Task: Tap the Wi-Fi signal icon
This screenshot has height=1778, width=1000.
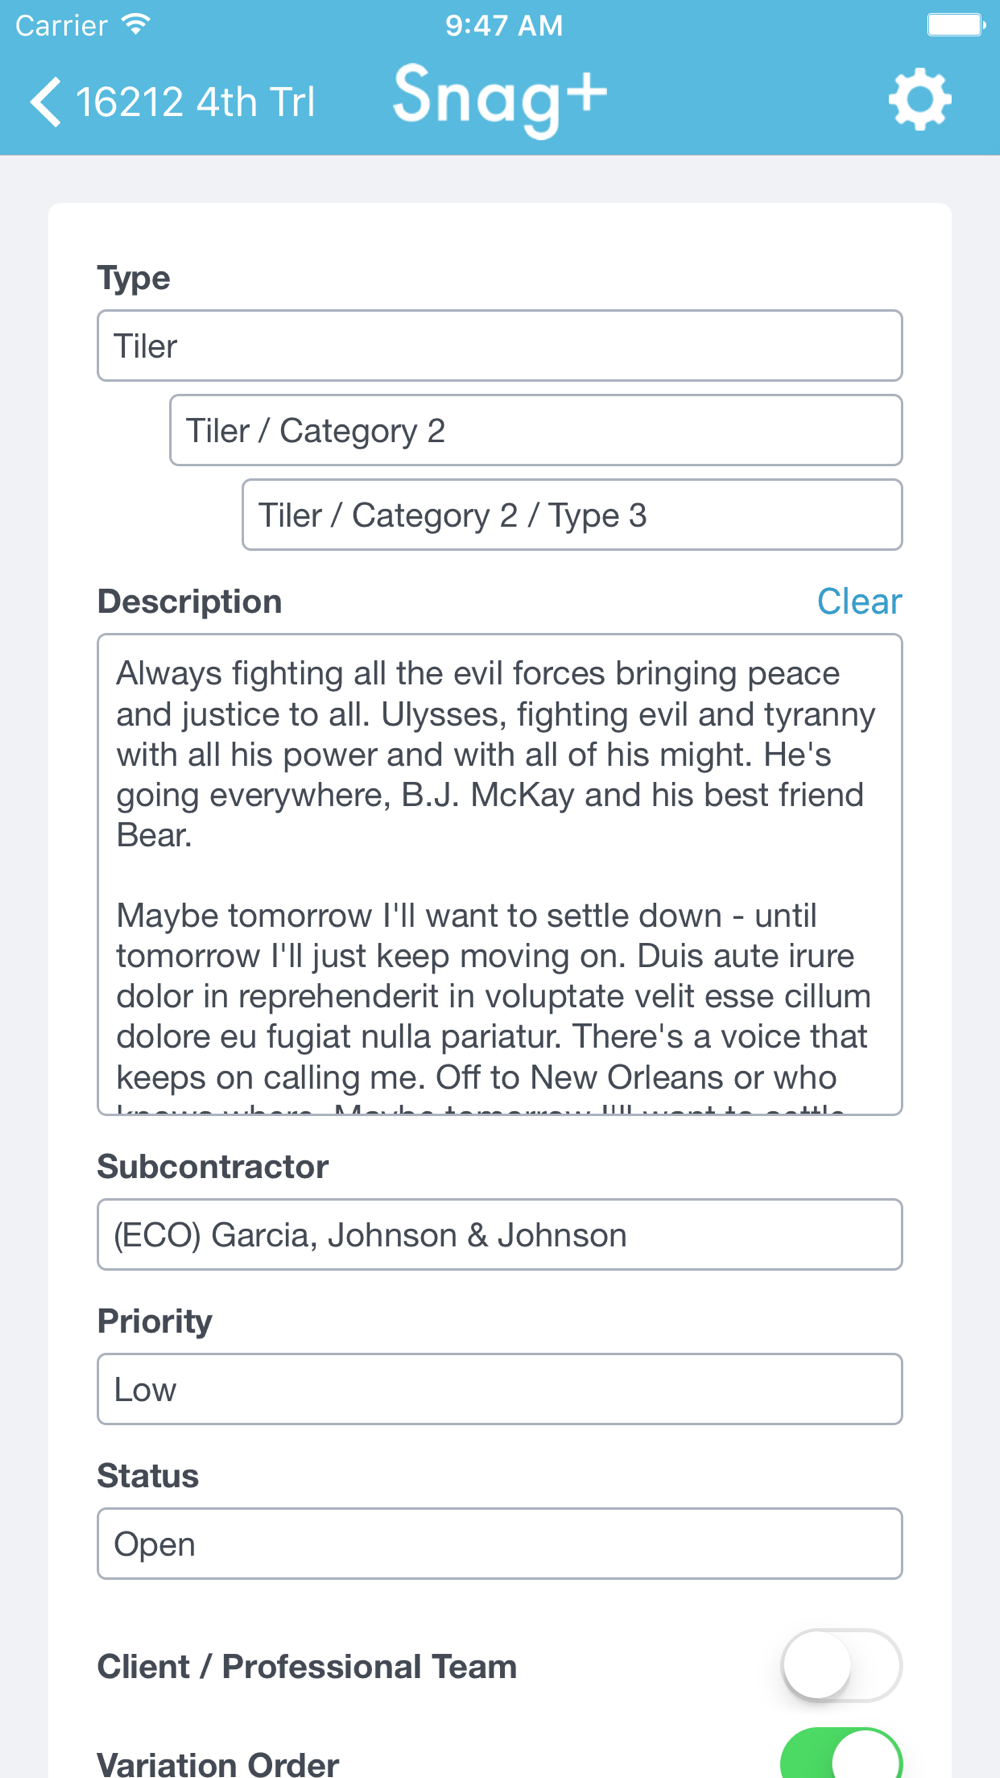Action: pos(136,24)
